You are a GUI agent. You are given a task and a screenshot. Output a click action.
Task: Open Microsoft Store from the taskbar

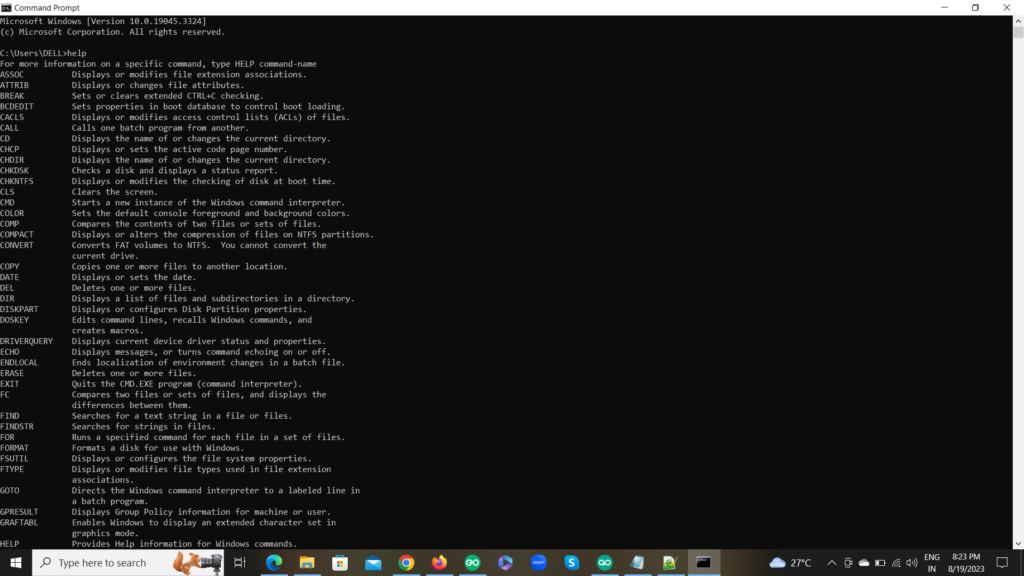[340, 562]
